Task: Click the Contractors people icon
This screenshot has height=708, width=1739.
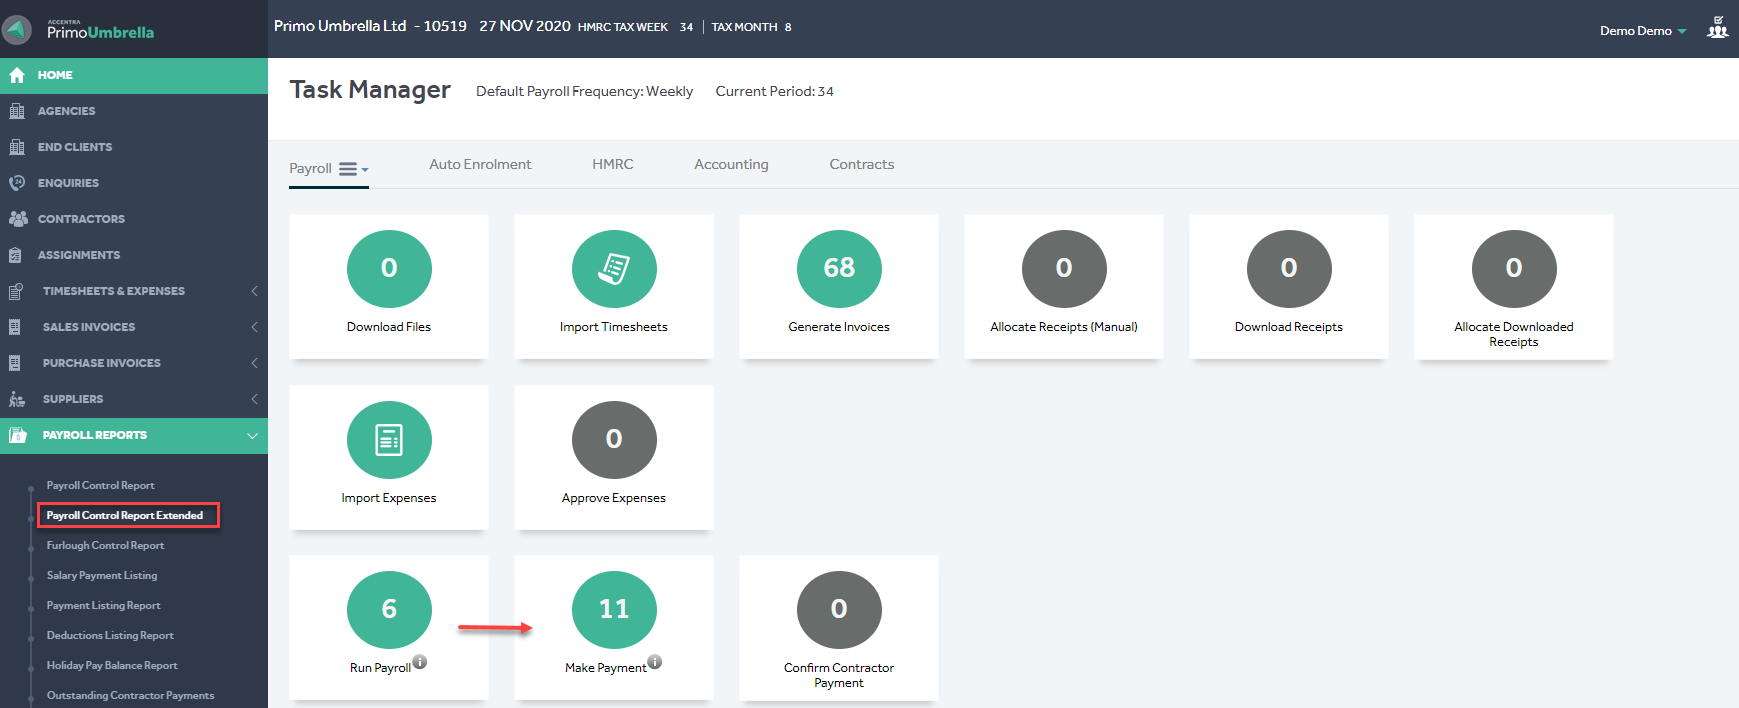Action: pos(18,219)
